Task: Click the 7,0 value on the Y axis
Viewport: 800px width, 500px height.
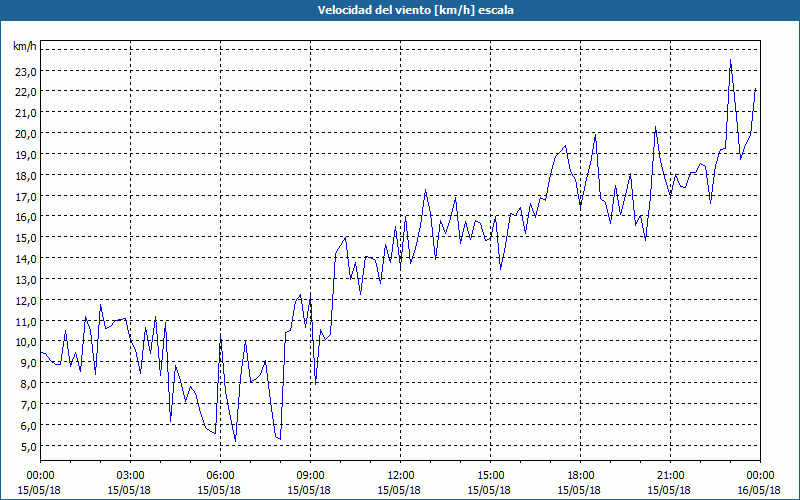Action: 28,405
